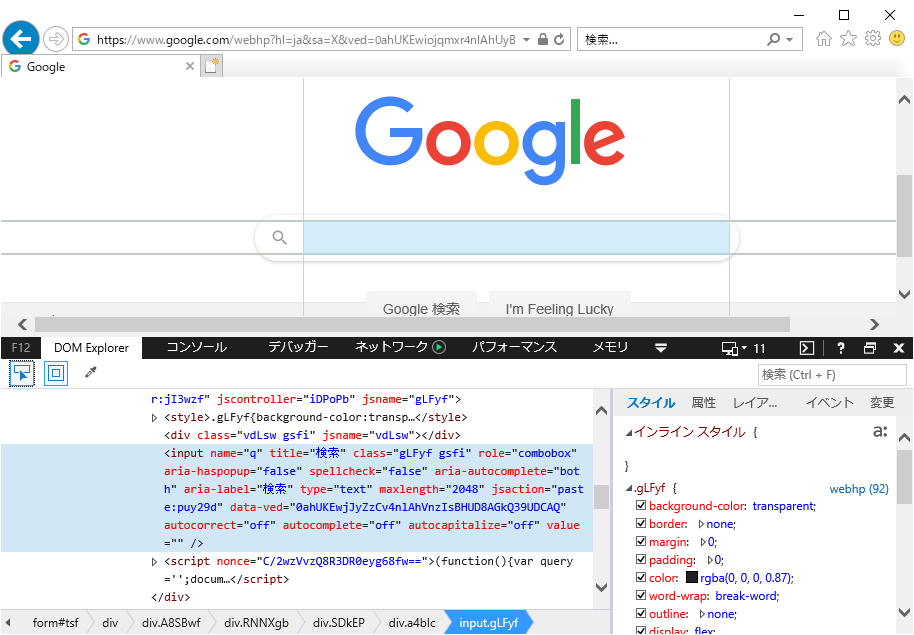Expand the style element node
This screenshot has width=914, height=635.
pos(154,418)
